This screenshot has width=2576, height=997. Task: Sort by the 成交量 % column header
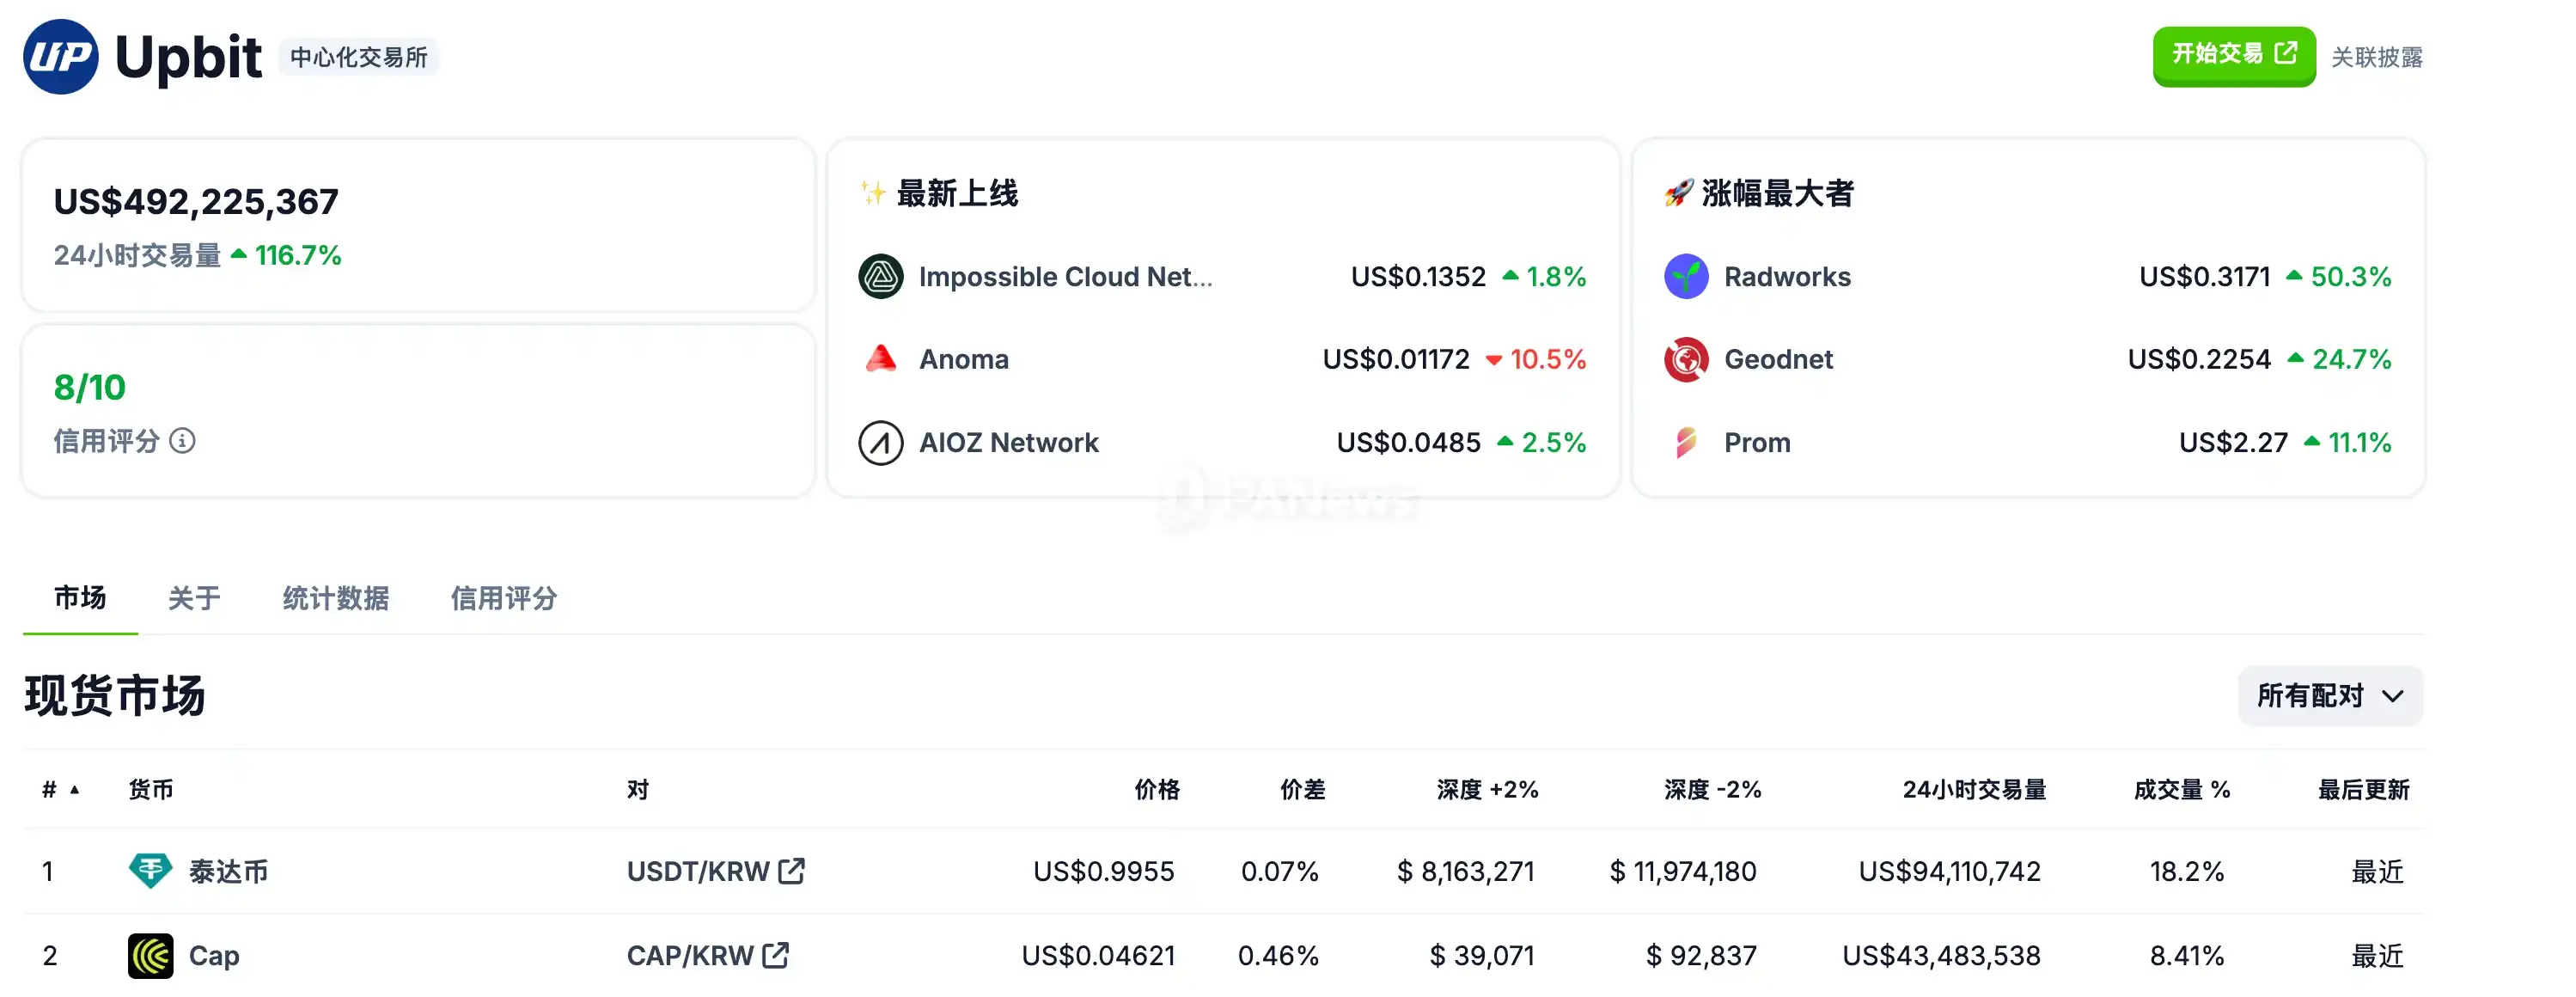click(x=2181, y=790)
